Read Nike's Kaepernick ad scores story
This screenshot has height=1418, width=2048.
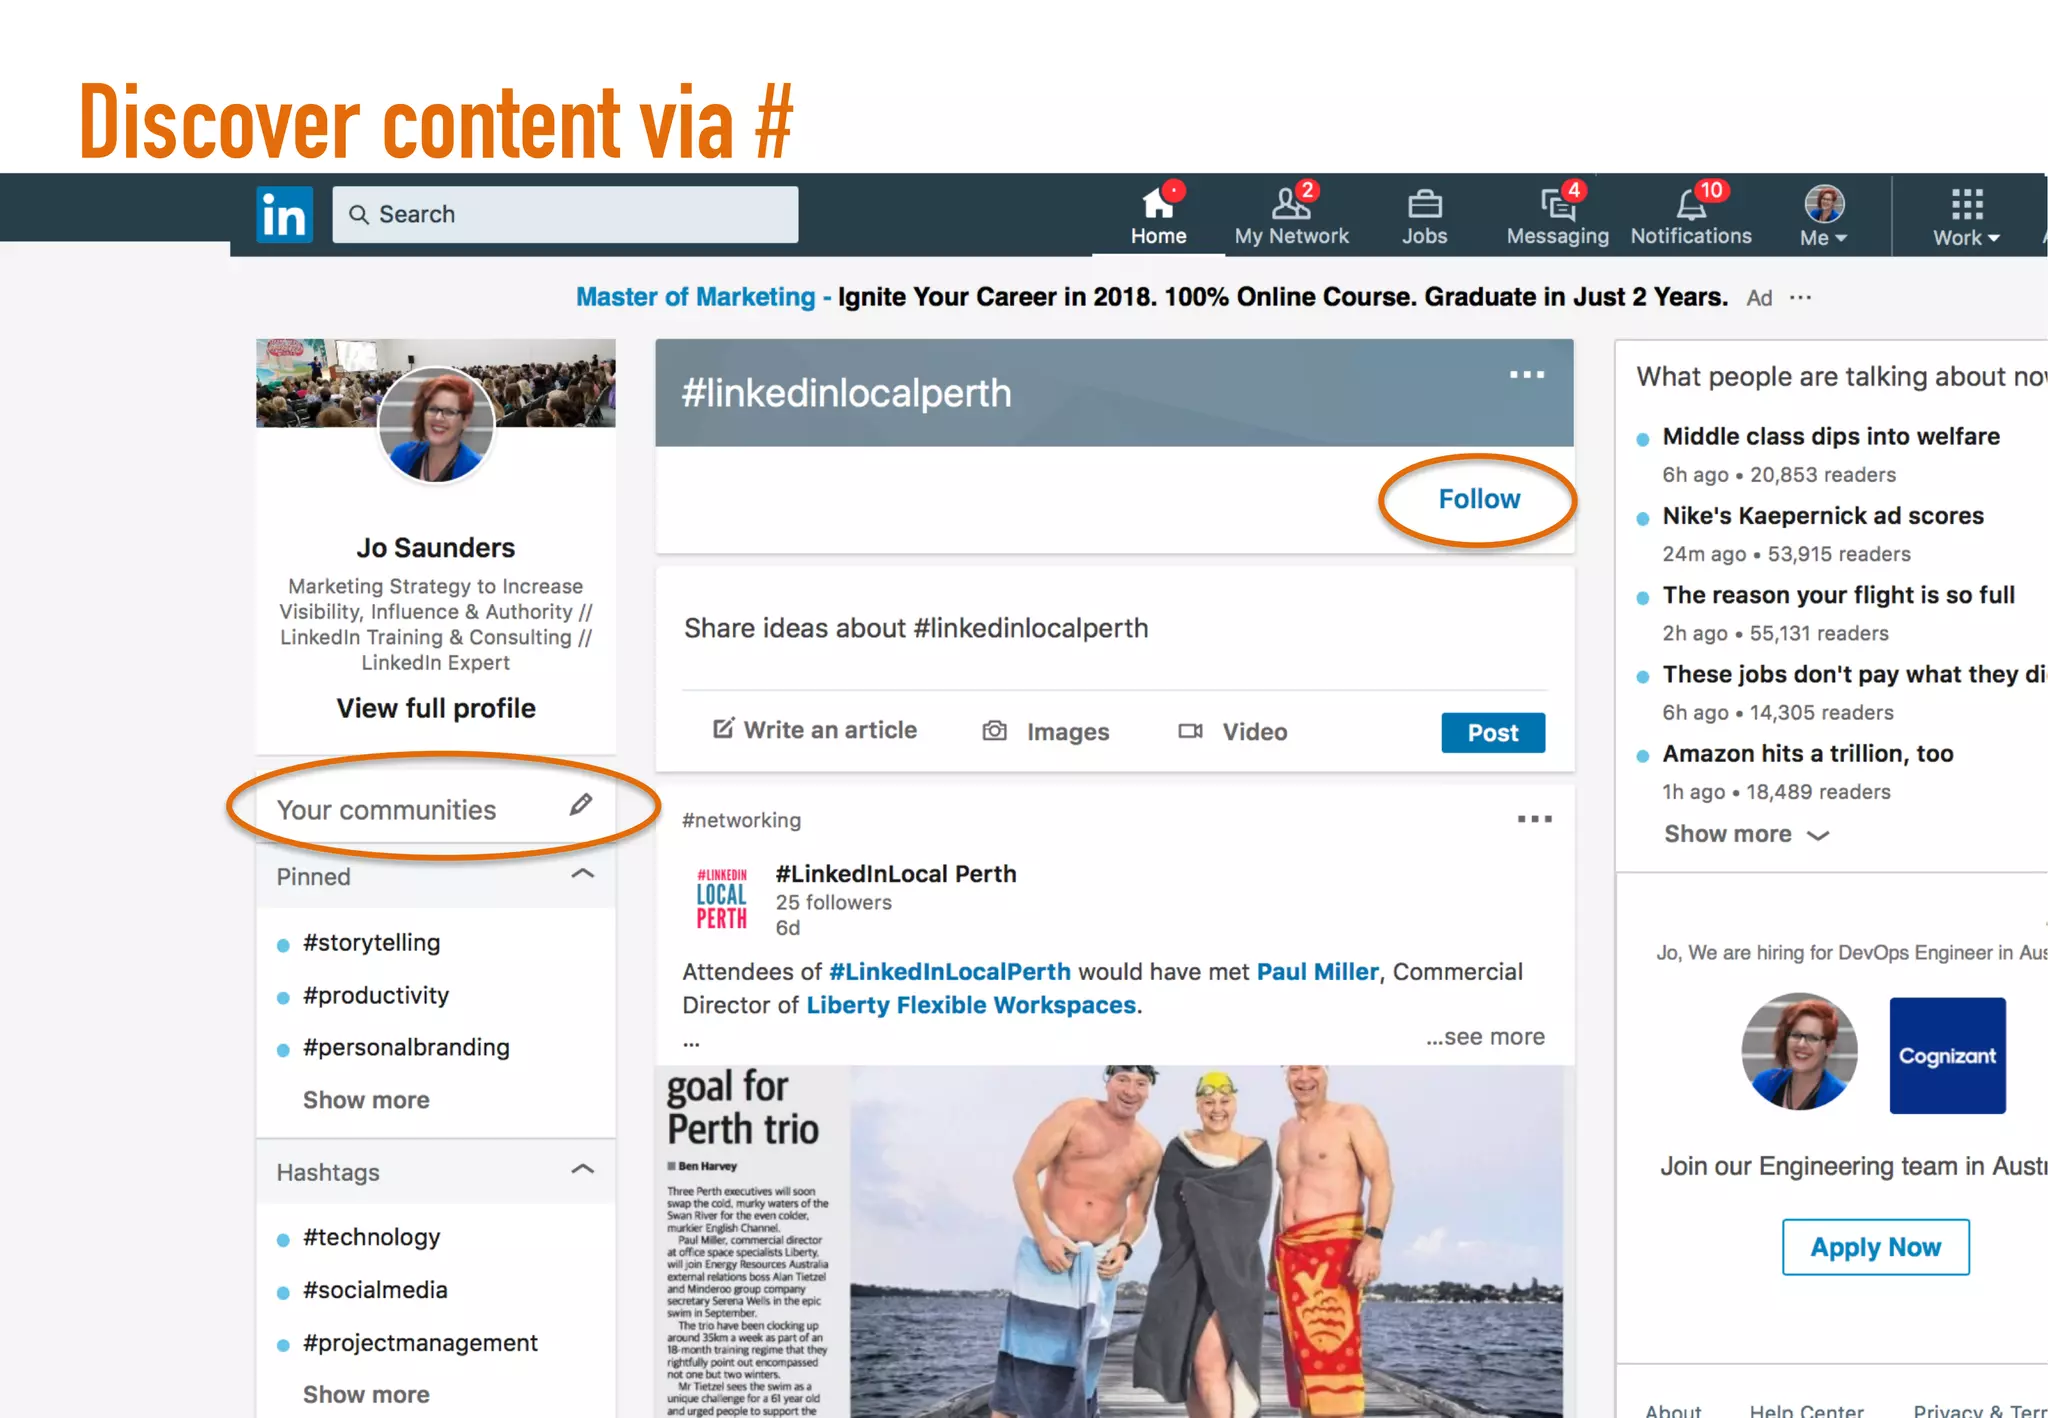[1822, 516]
